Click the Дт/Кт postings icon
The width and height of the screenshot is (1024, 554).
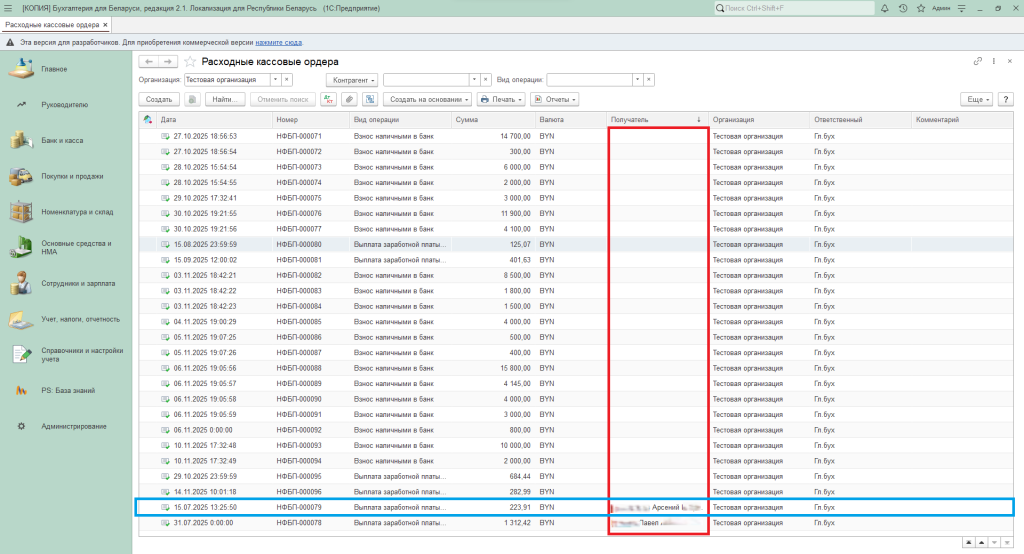click(328, 99)
